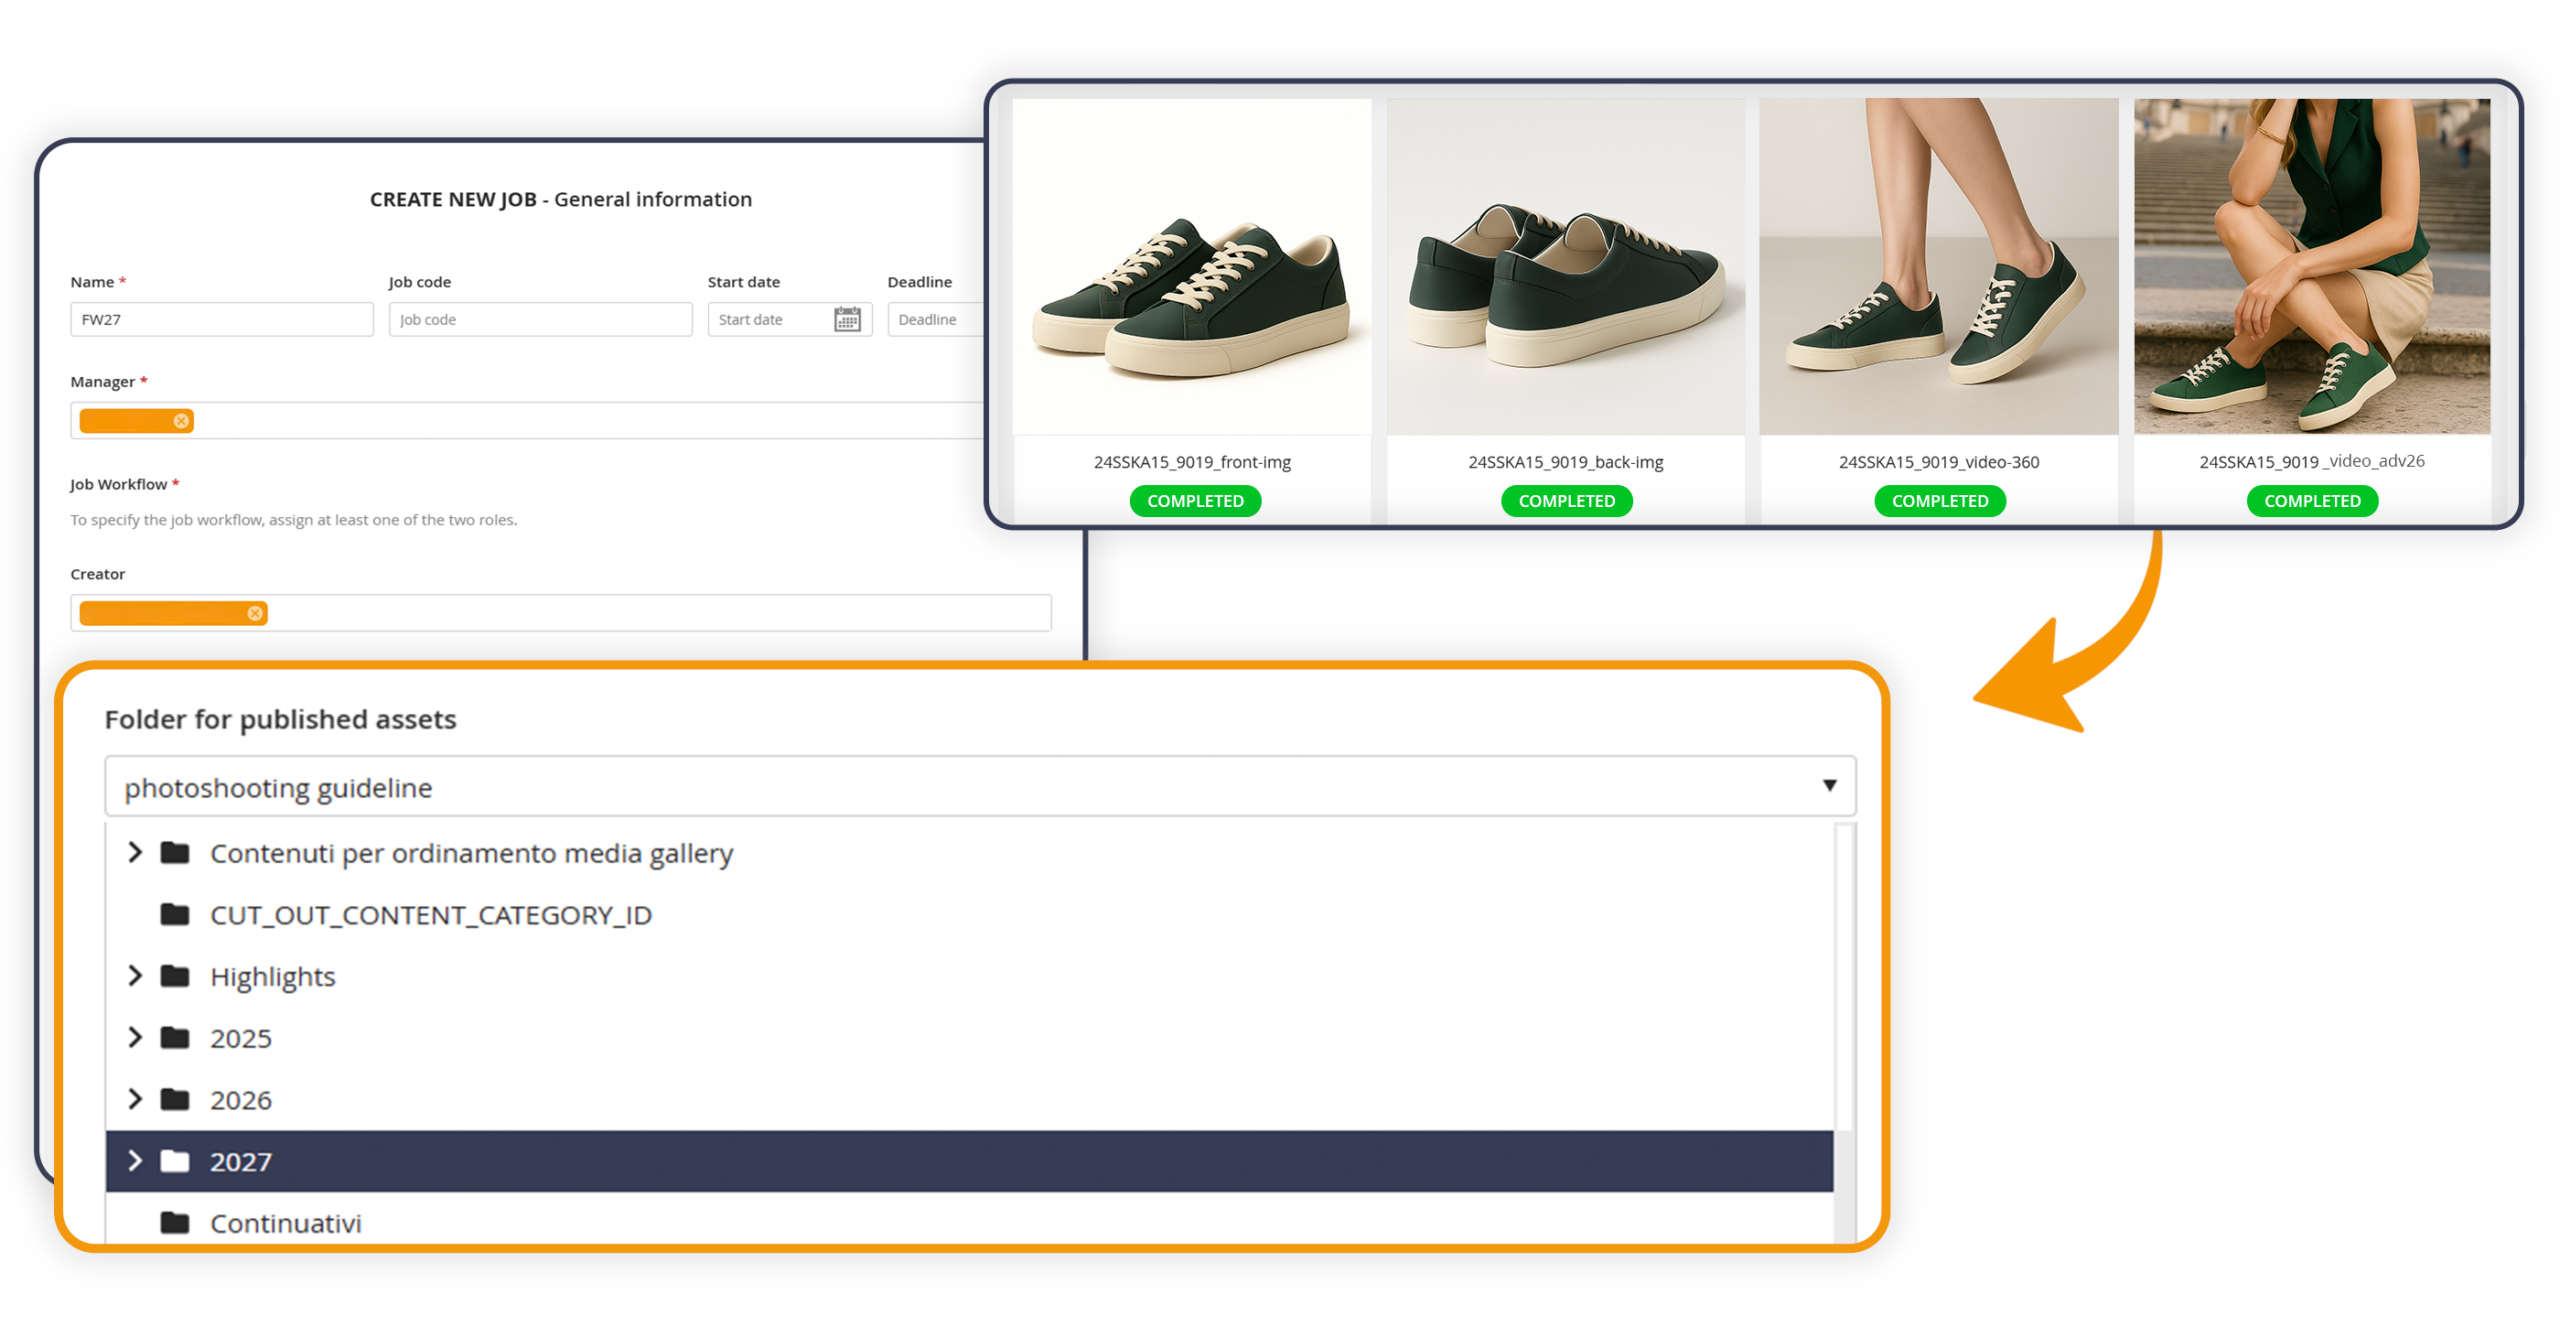Click the CUT_OUT_CONTENT_CATEGORY_ID folder icon

tap(175, 914)
